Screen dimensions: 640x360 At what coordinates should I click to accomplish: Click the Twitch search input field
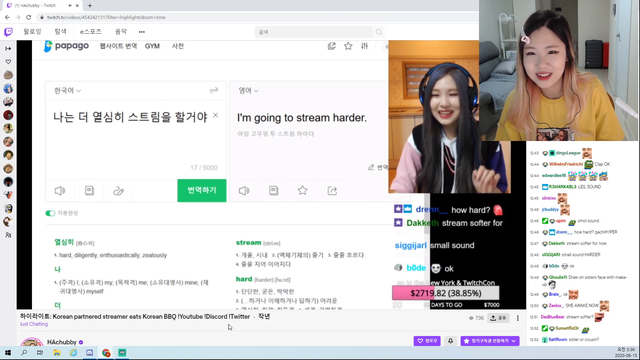coord(314,32)
